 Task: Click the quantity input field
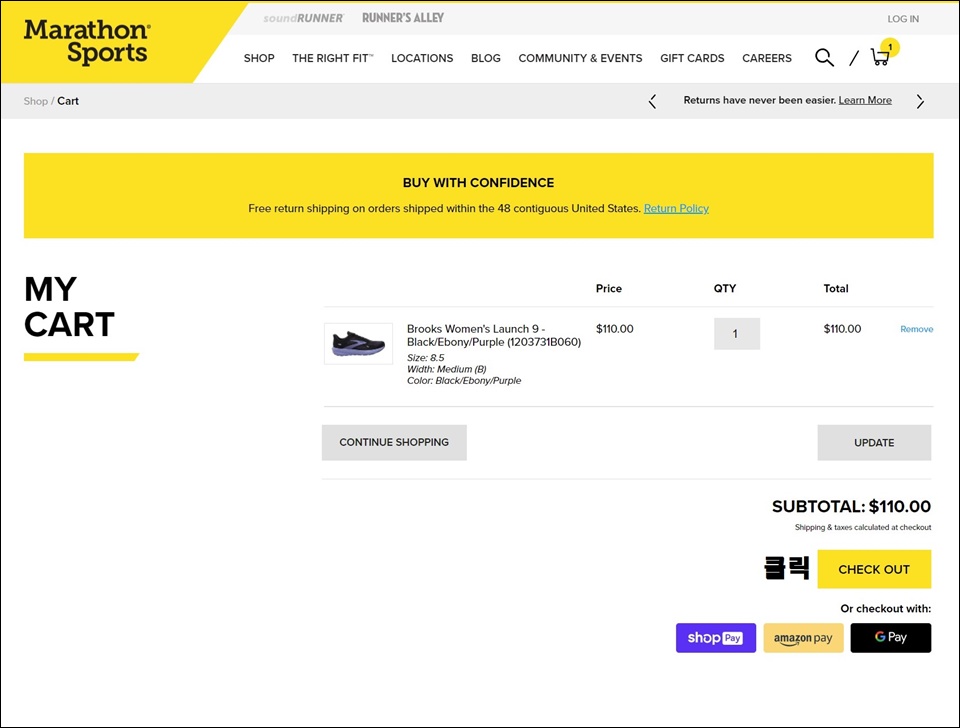click(737, 334)
